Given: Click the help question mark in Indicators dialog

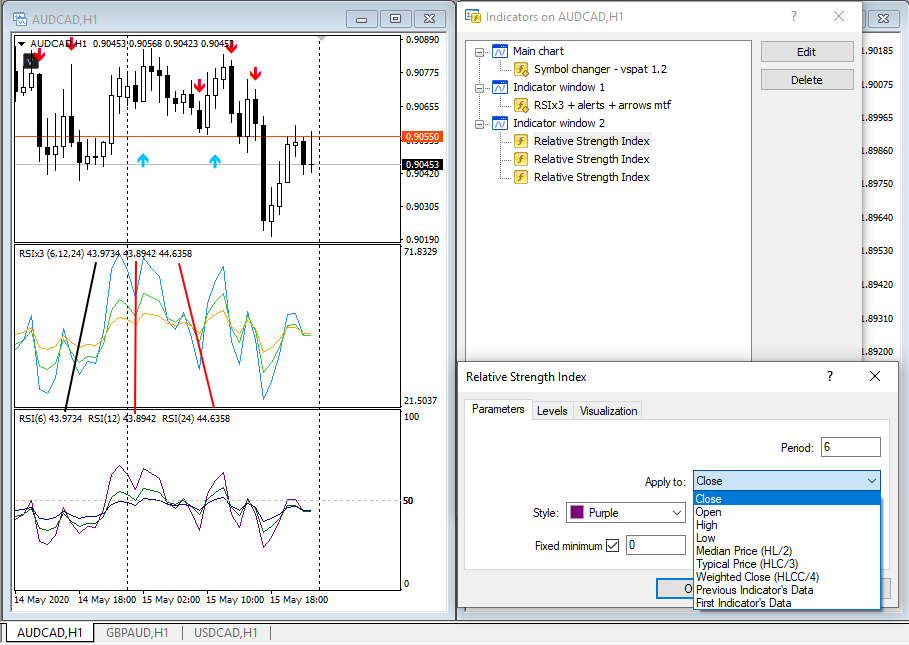Looking at the screenshot, I should tap(794, 16).
